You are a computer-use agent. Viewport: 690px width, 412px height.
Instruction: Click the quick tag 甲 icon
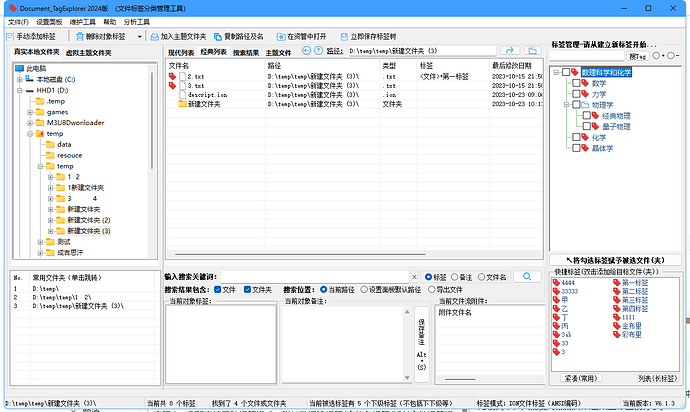(556, 300)
